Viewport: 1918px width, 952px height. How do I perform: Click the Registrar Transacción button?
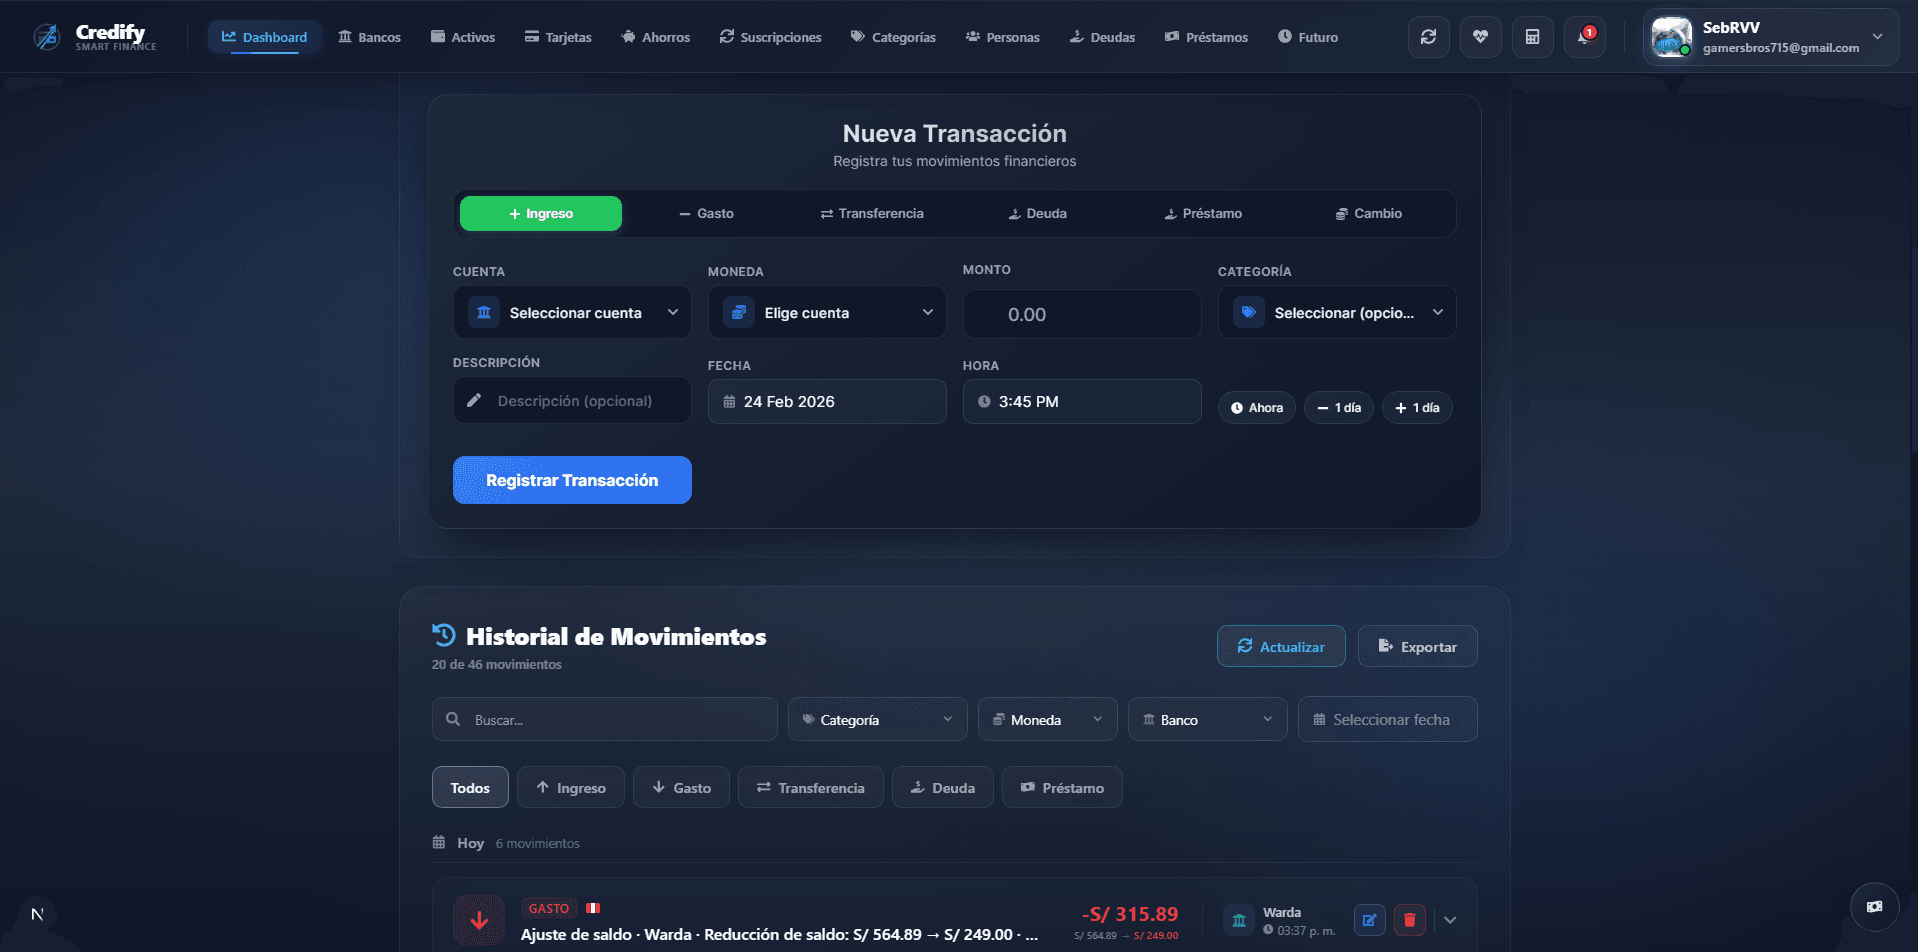tap(571, 480)
